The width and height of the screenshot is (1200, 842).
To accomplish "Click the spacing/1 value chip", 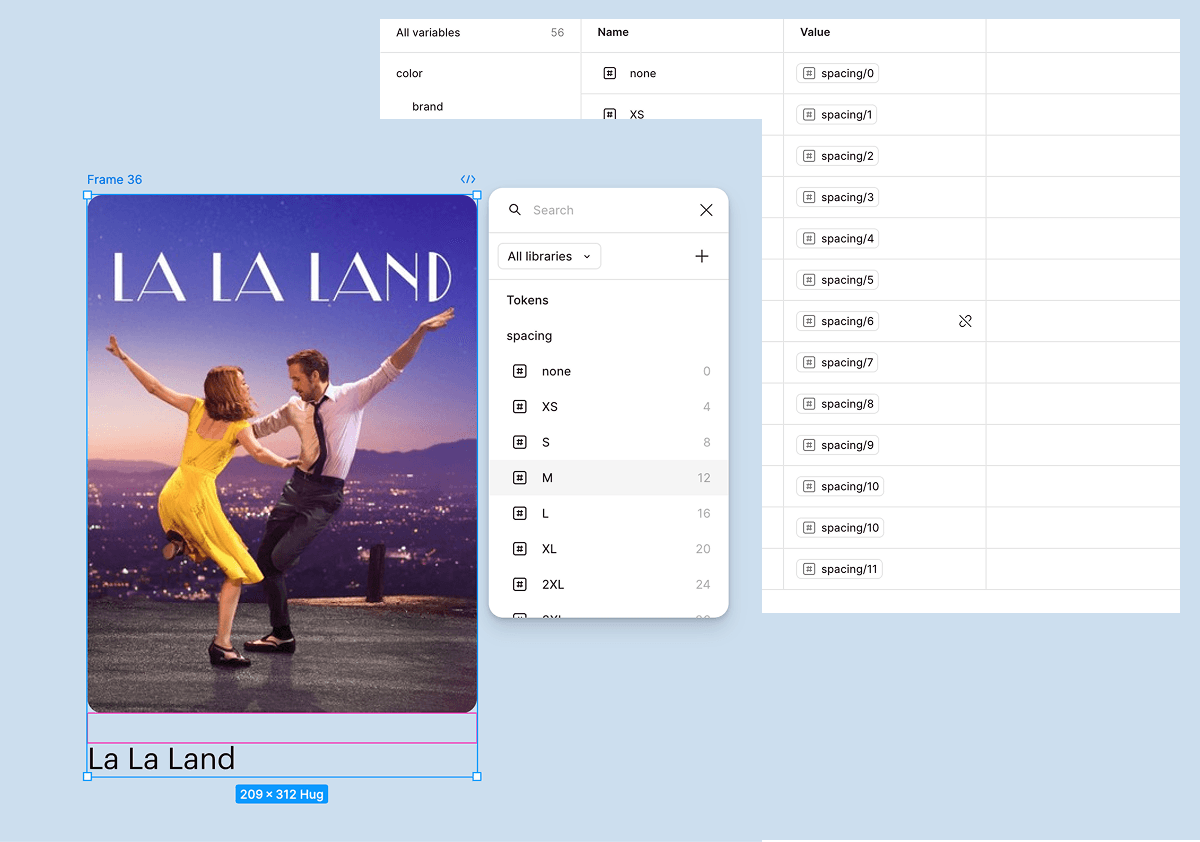I will [x=837, y=114].
